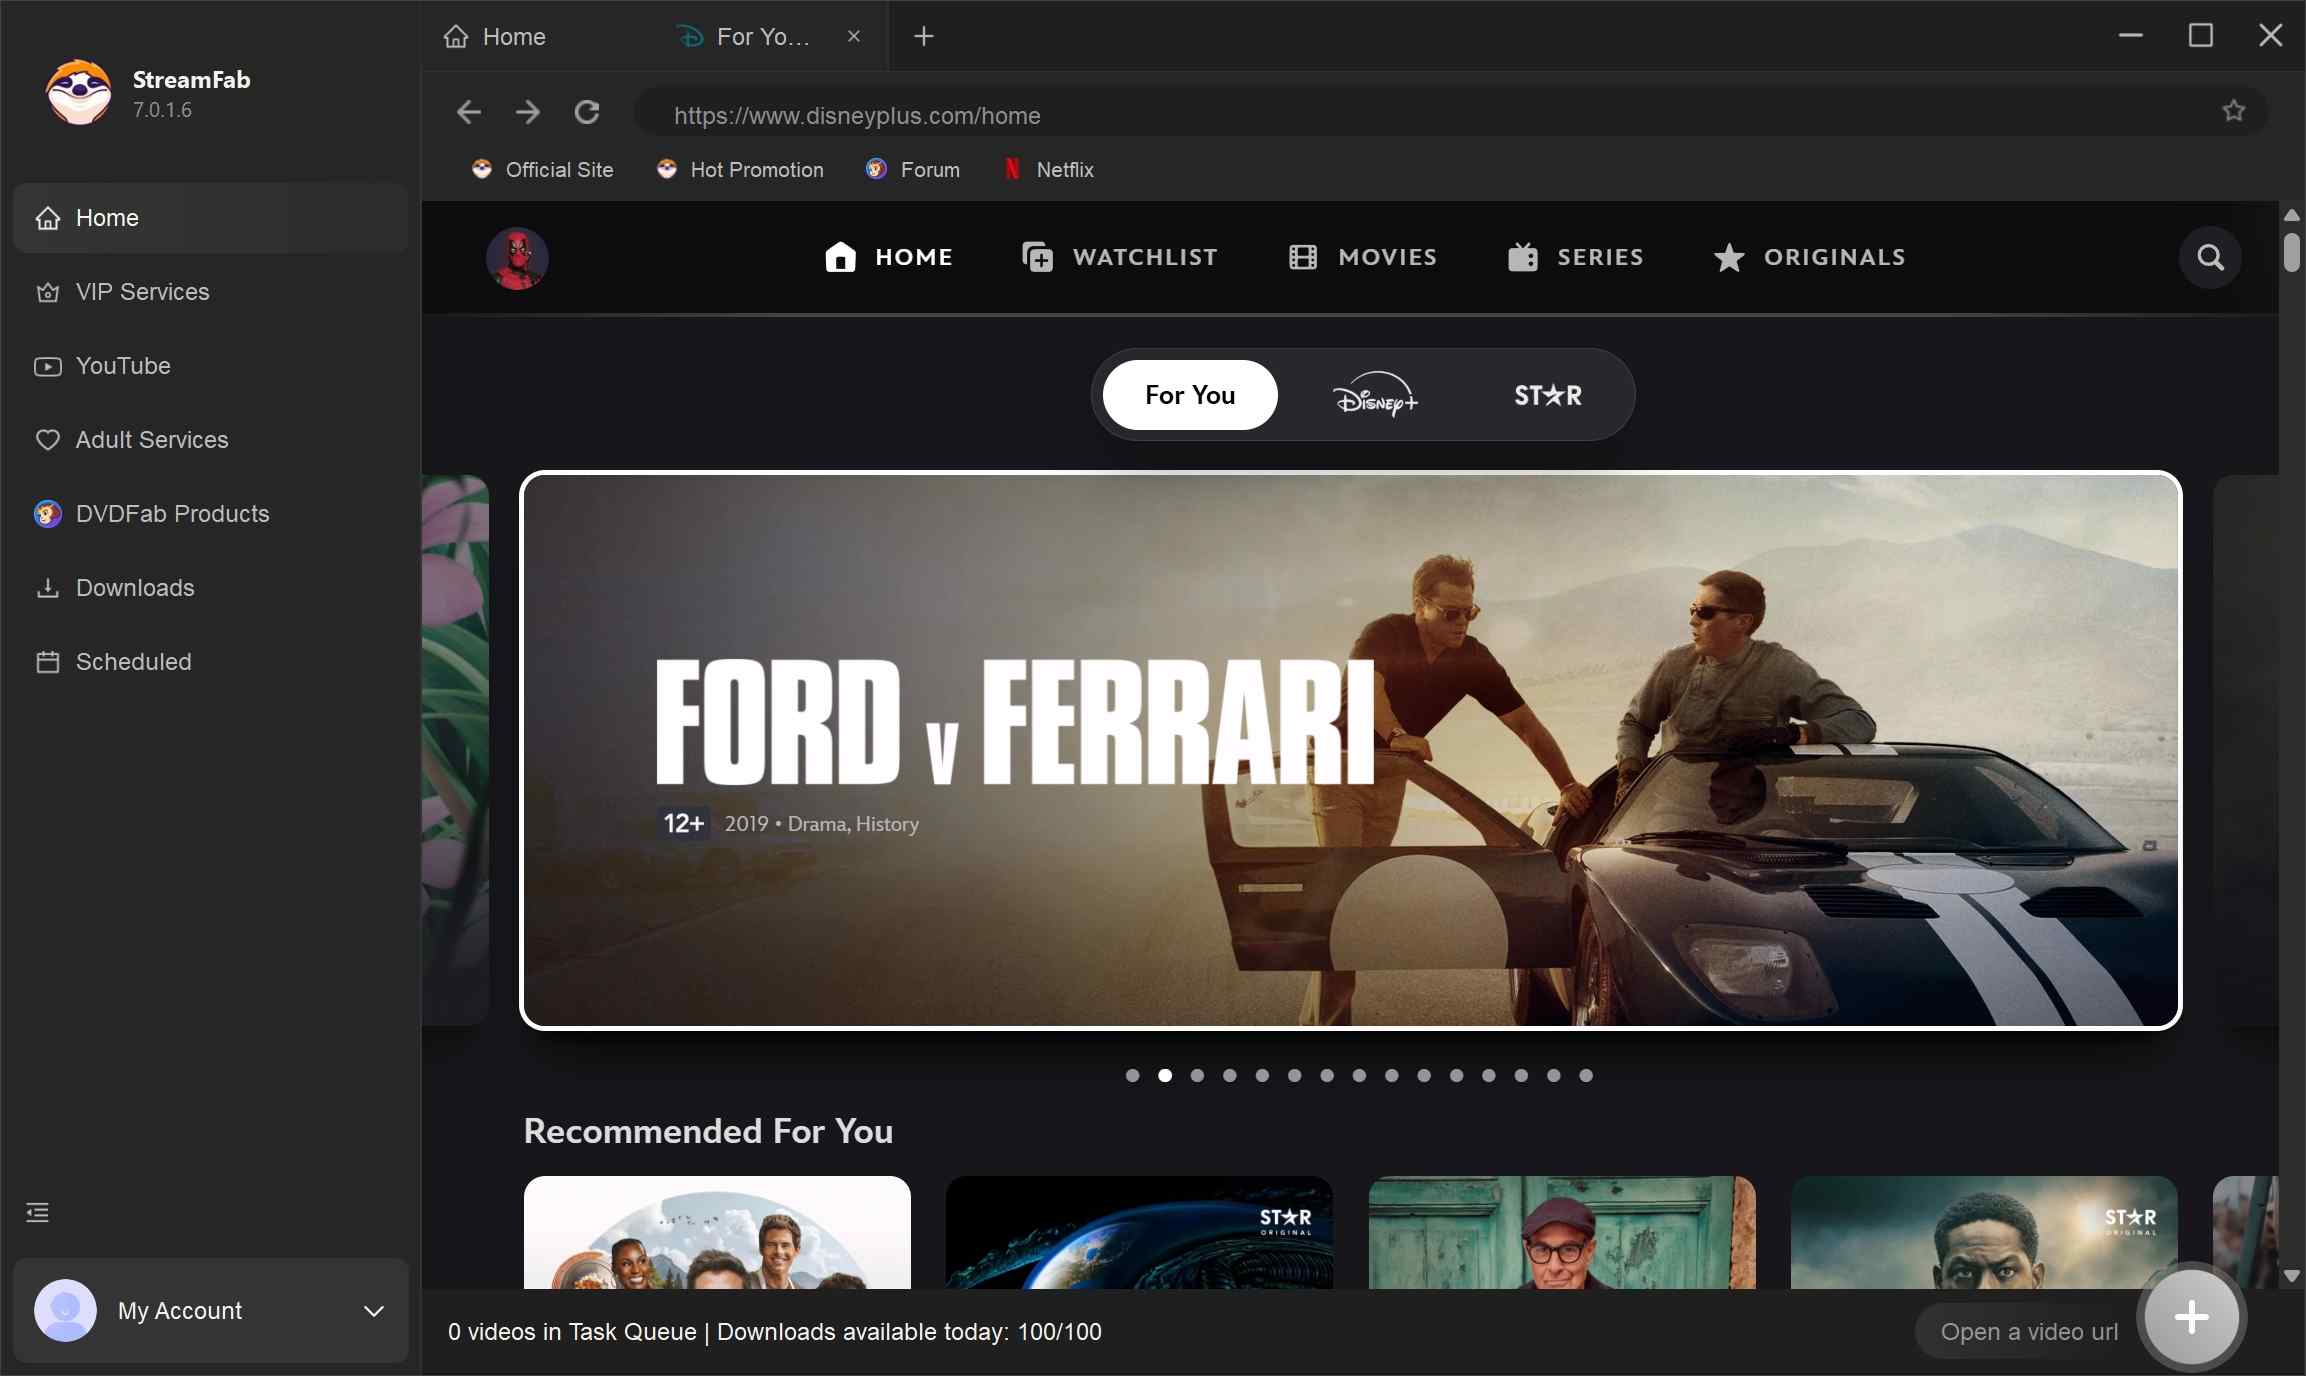The width and height of the screenshot is (2306, 1376).
Task: Switch content filter to STAR
Action: pos(1546,395)
